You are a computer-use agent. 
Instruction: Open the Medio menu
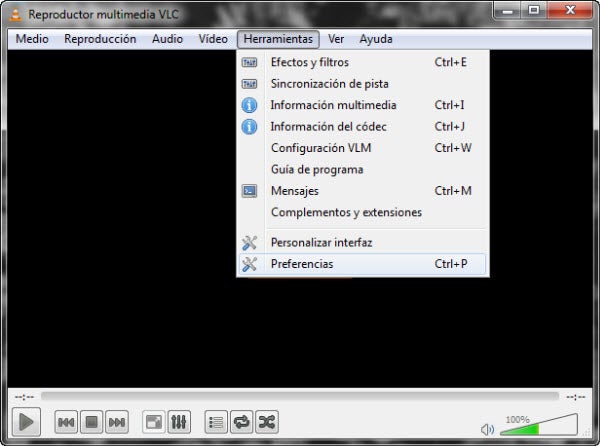tap(32, 40)
